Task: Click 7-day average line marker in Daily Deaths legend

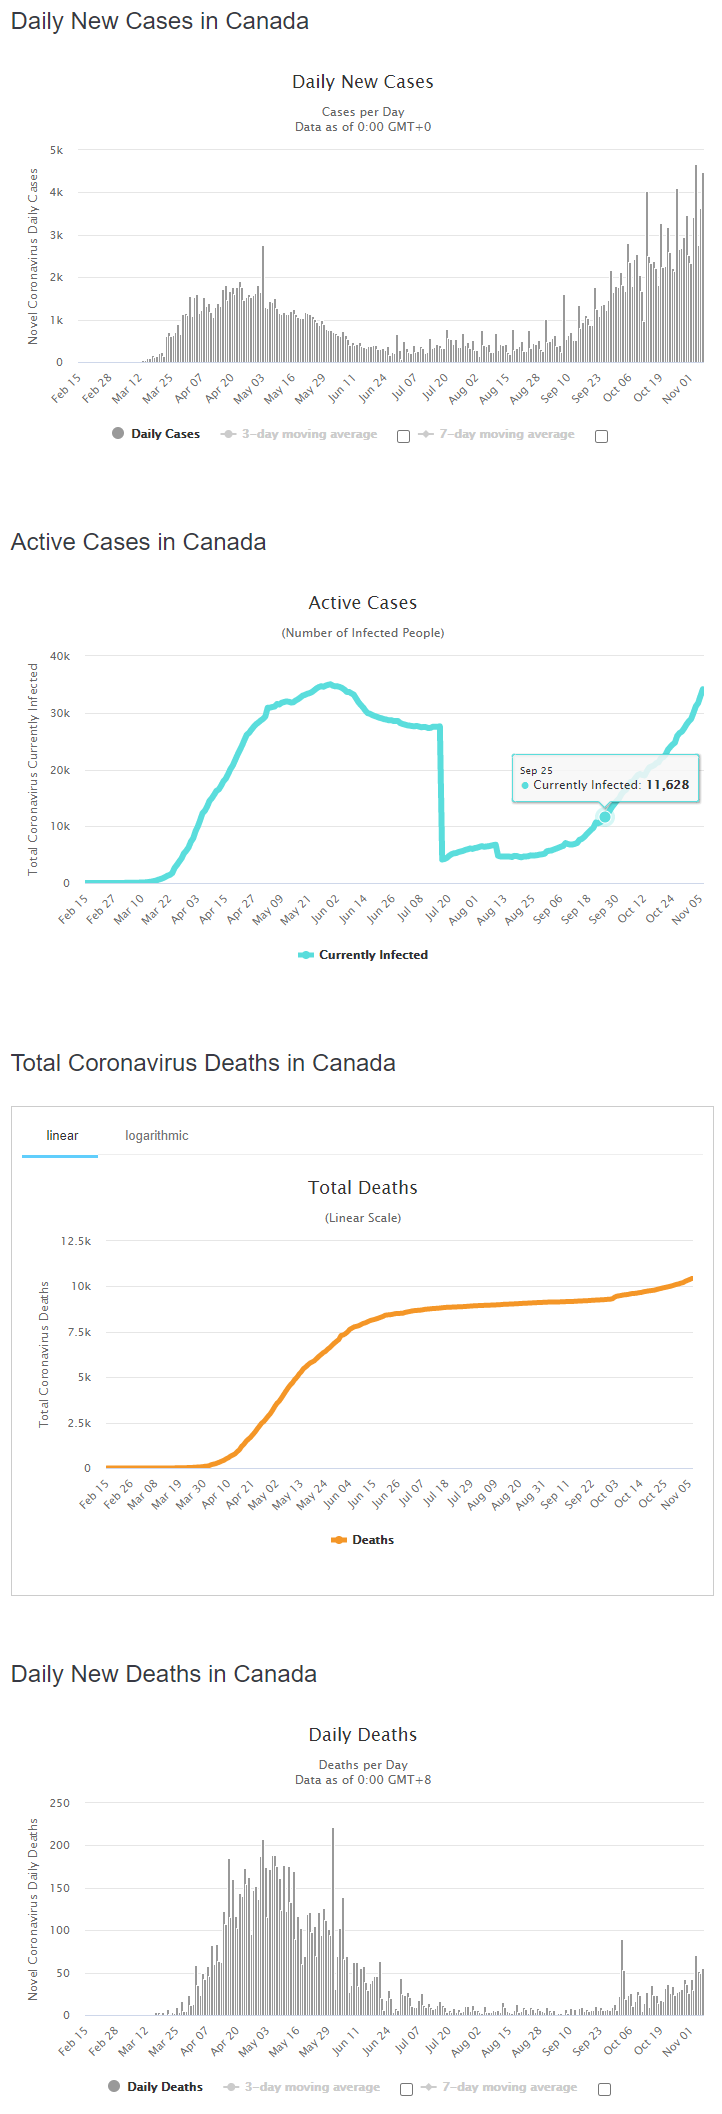Action: click(428, 2087)
